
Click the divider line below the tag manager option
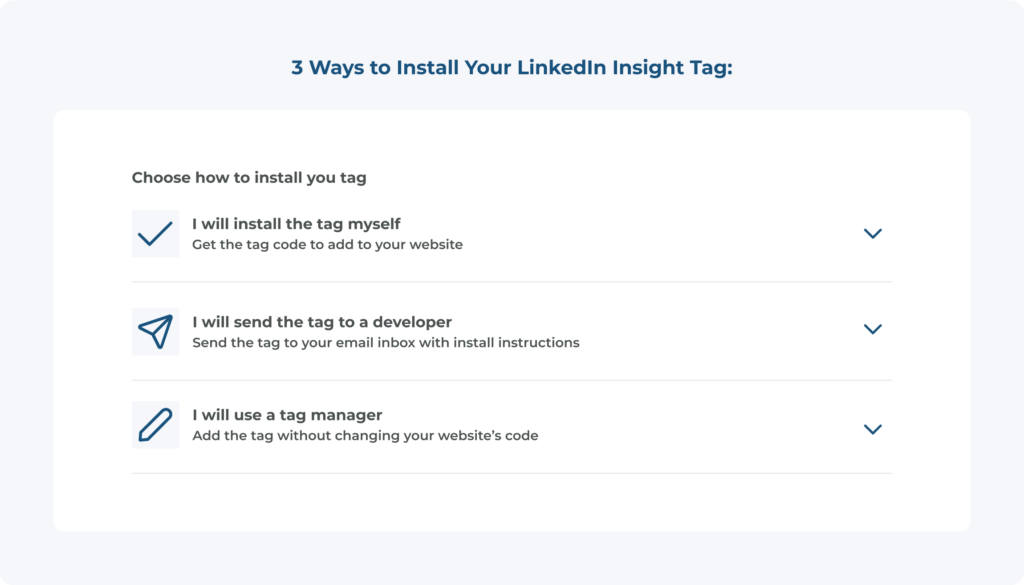pyautogui.click(x=511, y=473)
